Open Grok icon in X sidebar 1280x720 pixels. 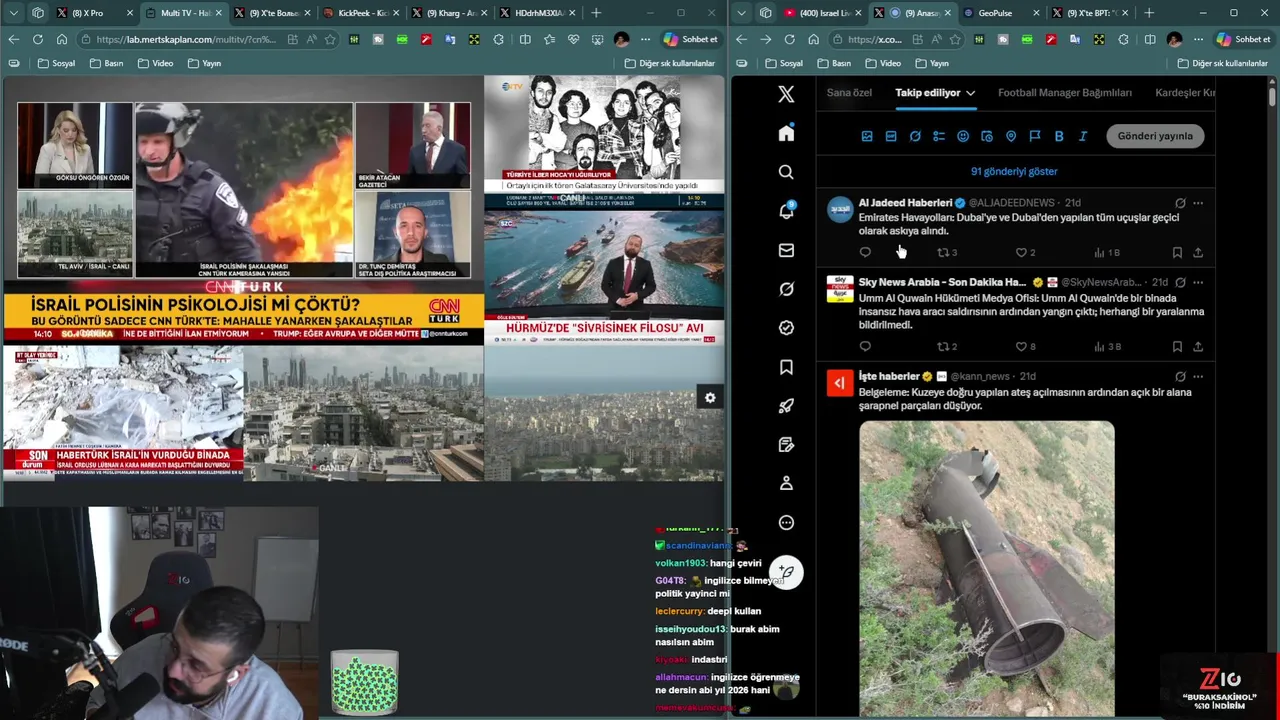[786, 289]
